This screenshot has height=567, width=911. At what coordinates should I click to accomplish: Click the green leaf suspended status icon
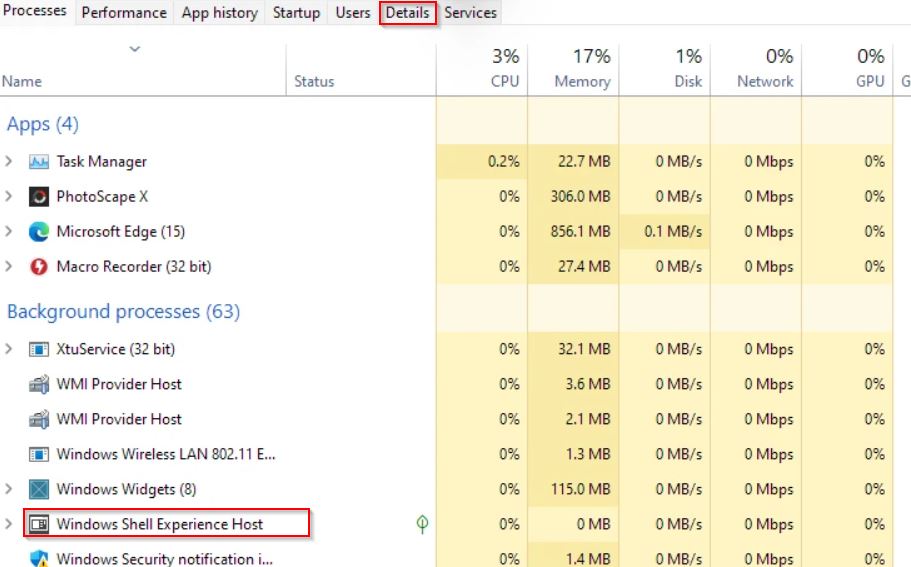[422, 524]
